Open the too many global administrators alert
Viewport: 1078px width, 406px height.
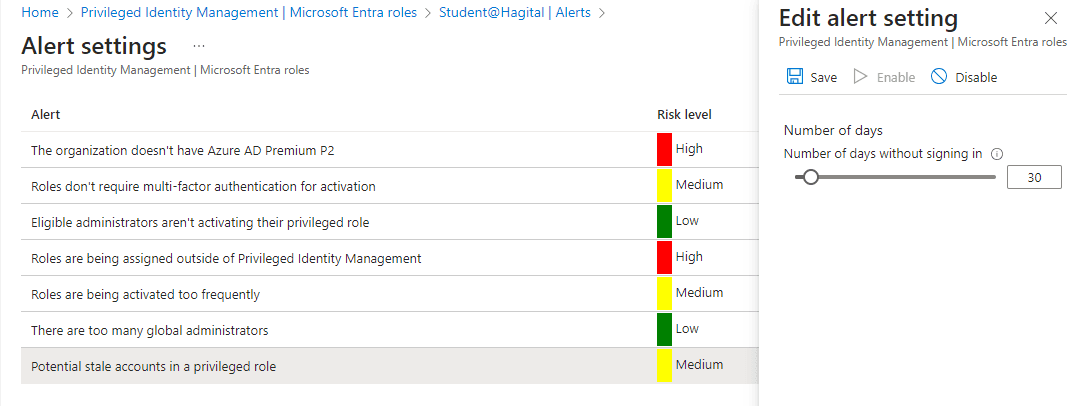[149, 330]
